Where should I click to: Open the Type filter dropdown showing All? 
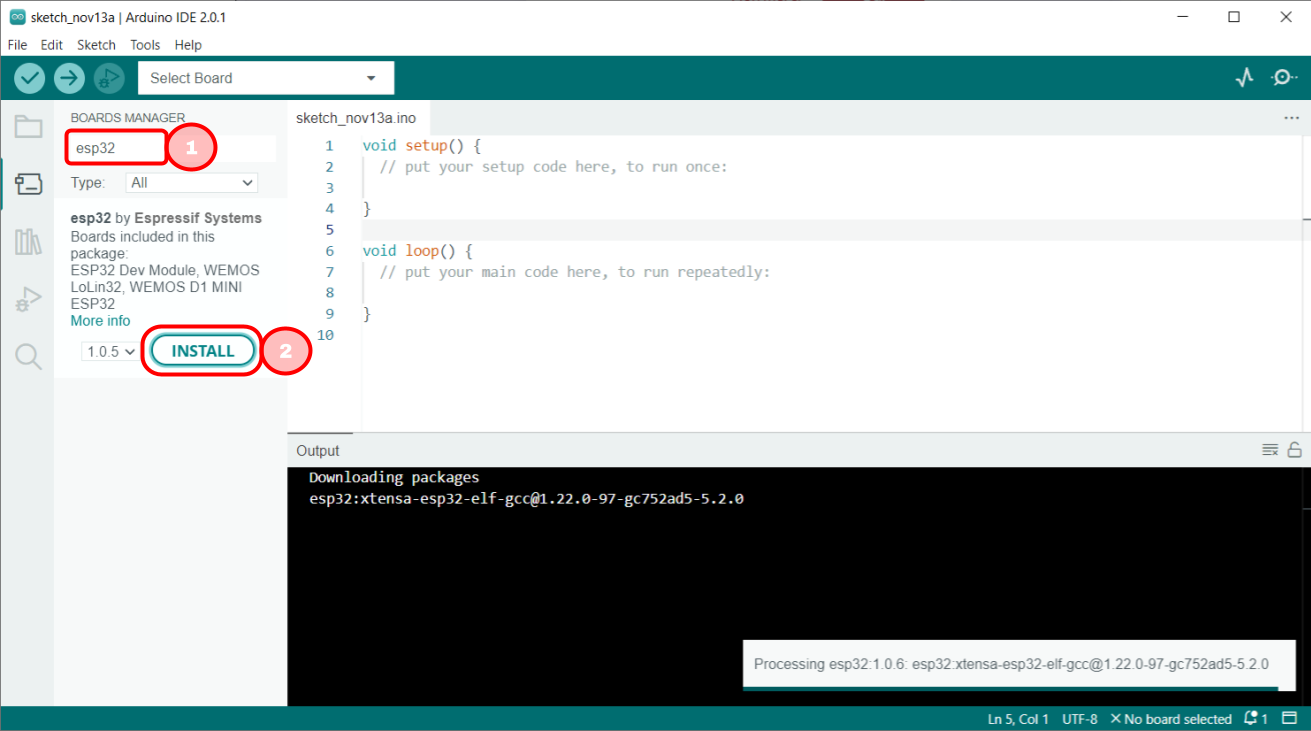[x=191, y=183]
